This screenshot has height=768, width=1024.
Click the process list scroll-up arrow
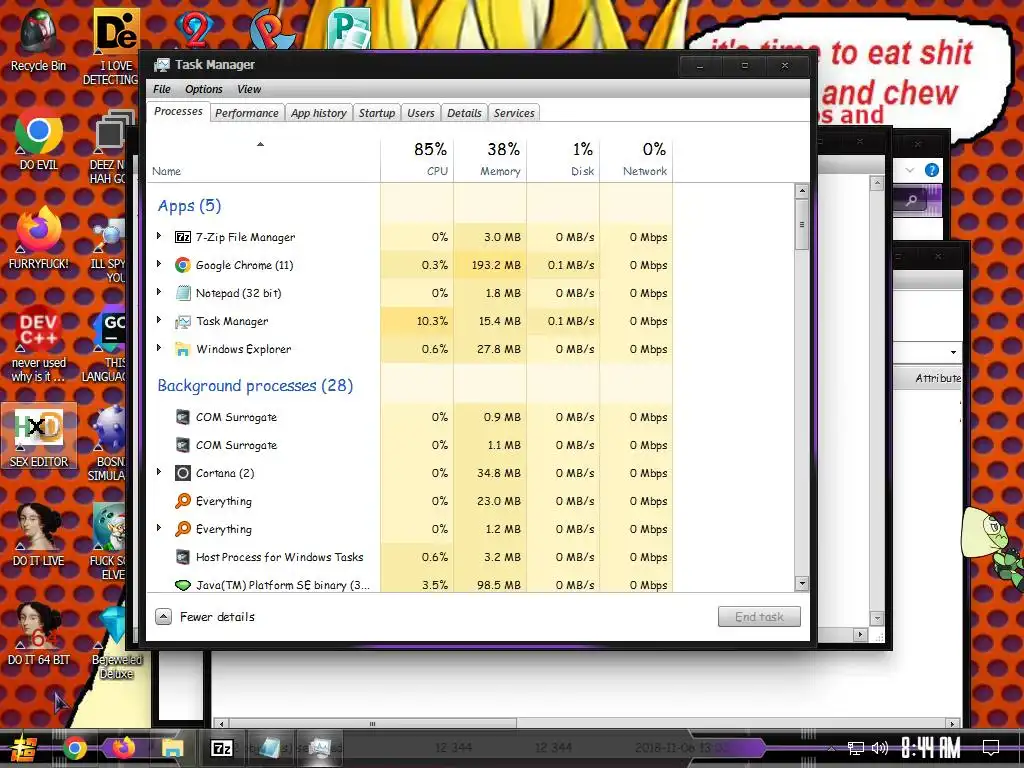(802, 191)
